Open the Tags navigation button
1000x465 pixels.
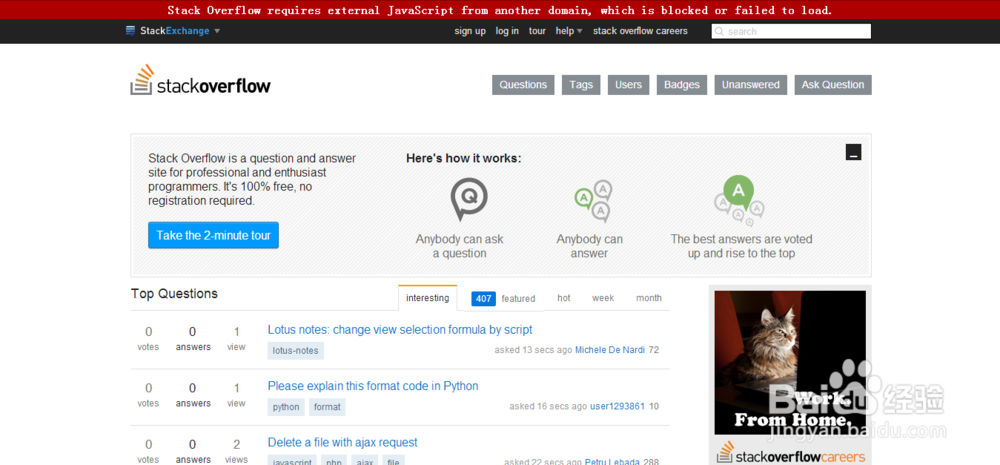[x=581, y=85]
